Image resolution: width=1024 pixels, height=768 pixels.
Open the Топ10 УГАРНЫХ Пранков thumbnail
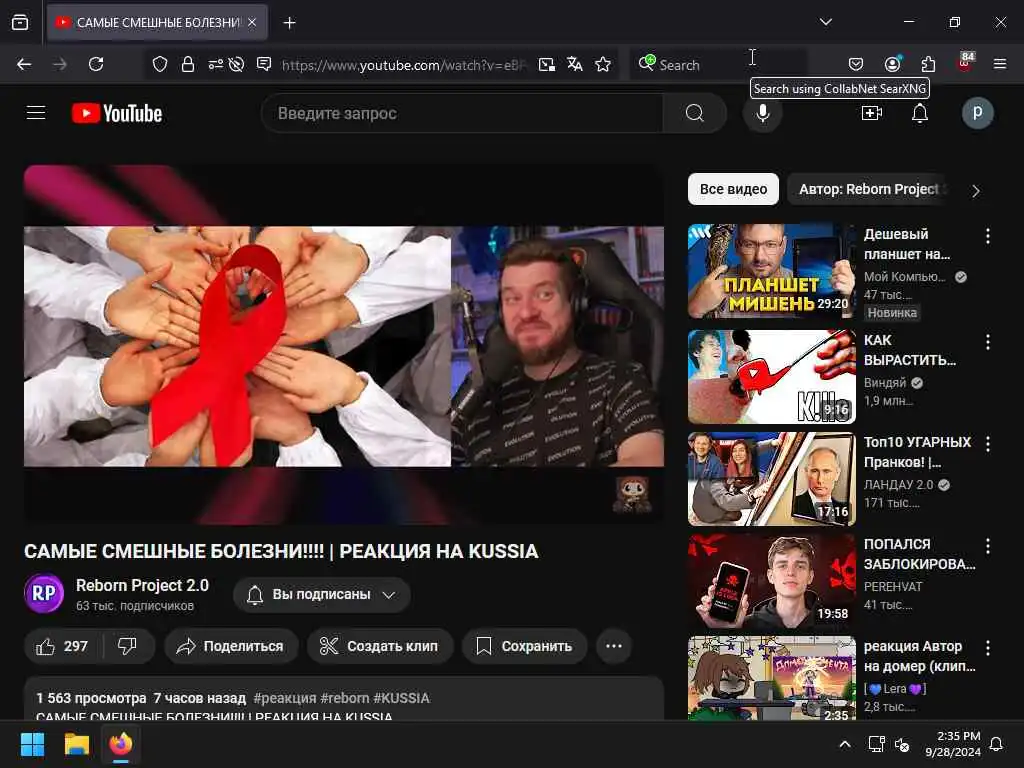(771, 479)
